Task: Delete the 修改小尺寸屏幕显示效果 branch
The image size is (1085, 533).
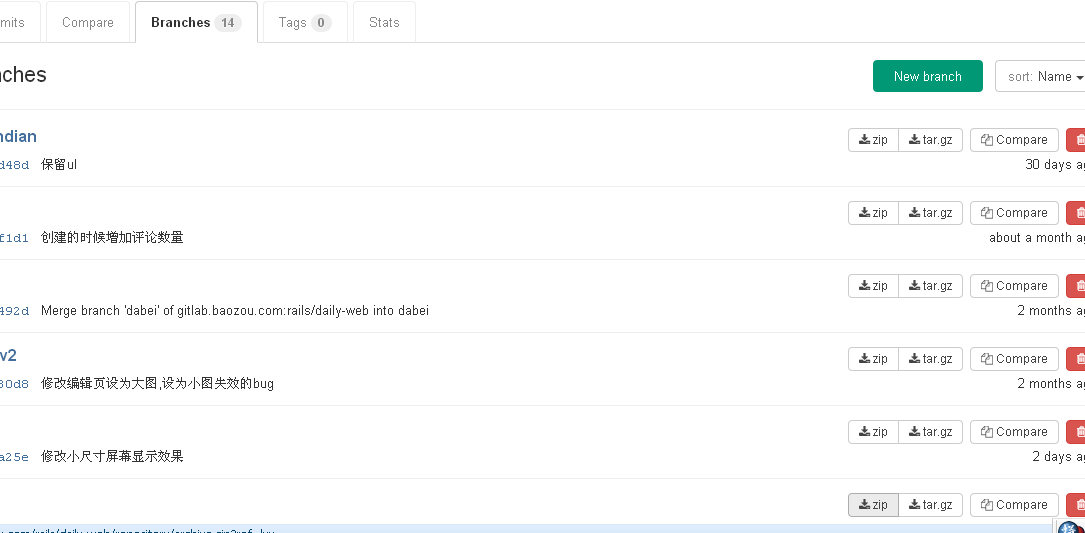Action: 1076,432
